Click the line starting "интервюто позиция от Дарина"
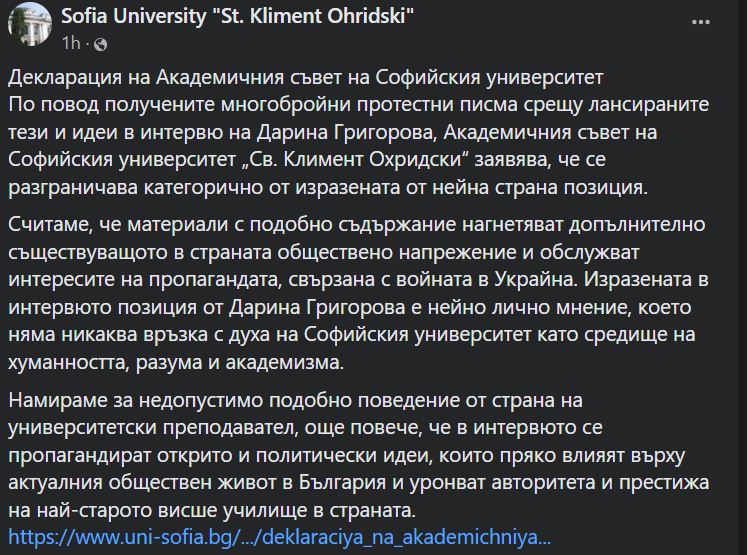This screenshot has height=555, width=747. (x=350, y=307)
